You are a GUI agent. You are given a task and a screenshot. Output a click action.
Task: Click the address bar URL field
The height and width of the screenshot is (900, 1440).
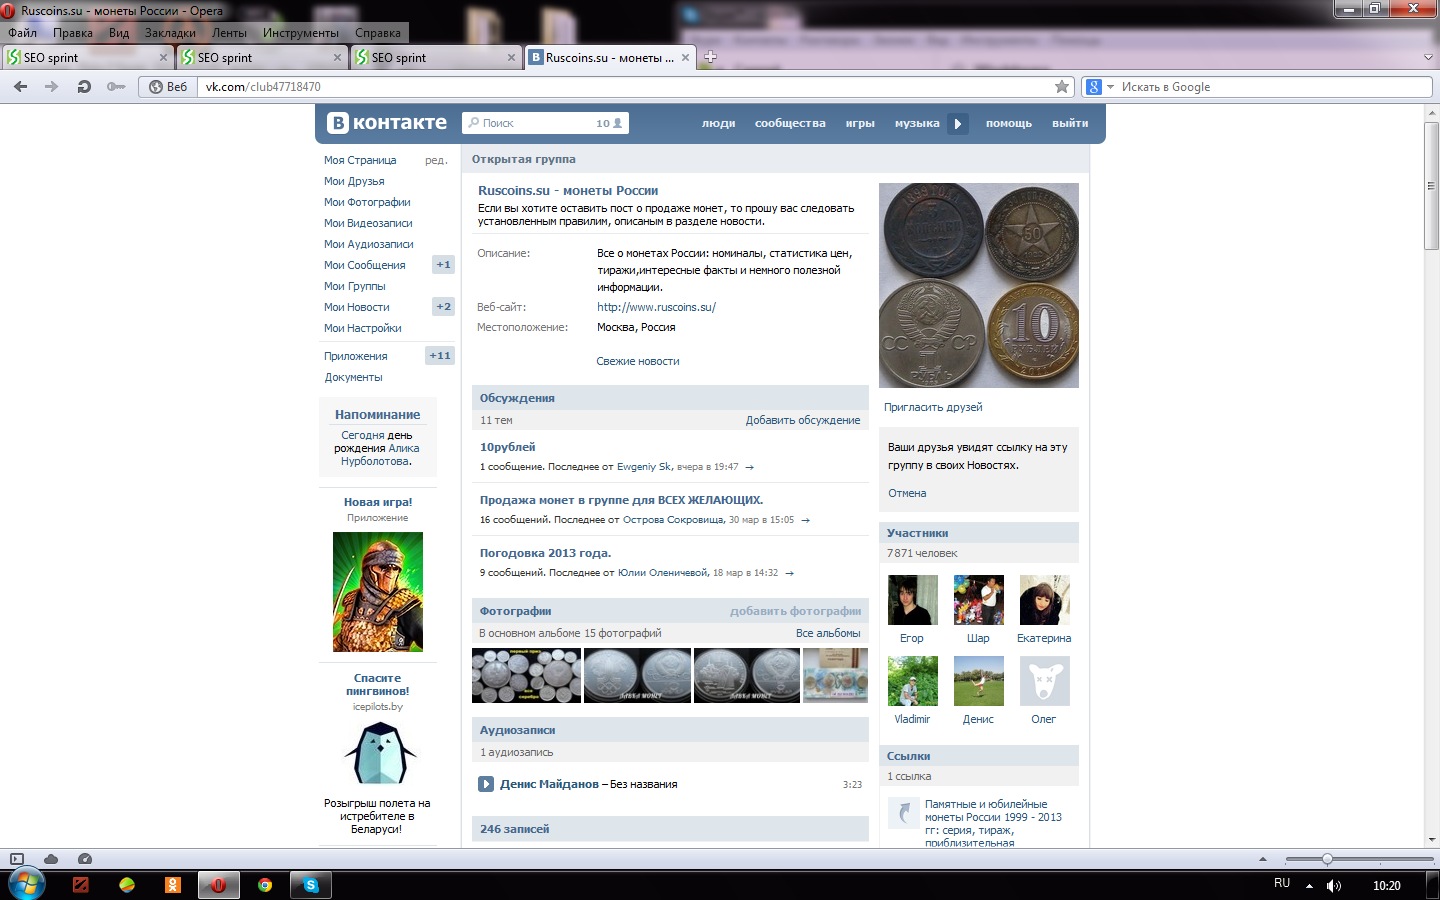(625, 87)
